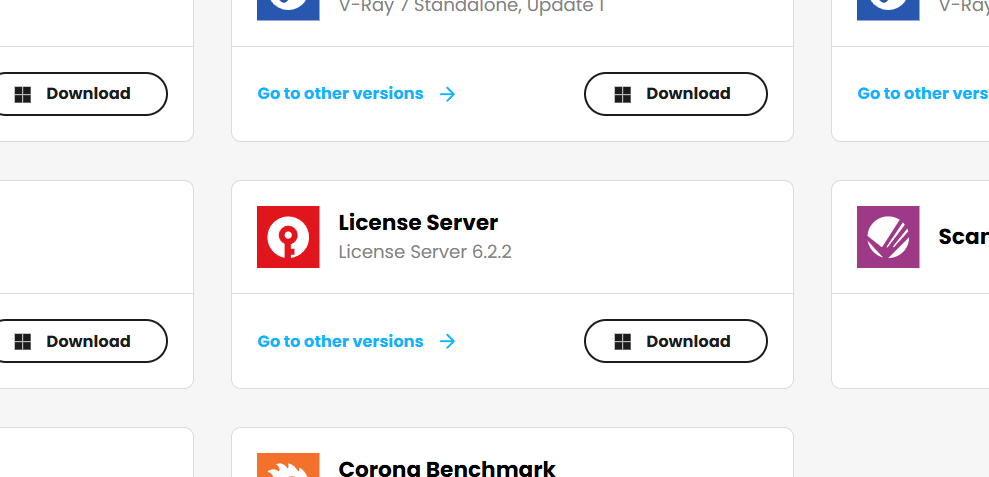Click the orange Corona Benchmark icon

[288, 465]
